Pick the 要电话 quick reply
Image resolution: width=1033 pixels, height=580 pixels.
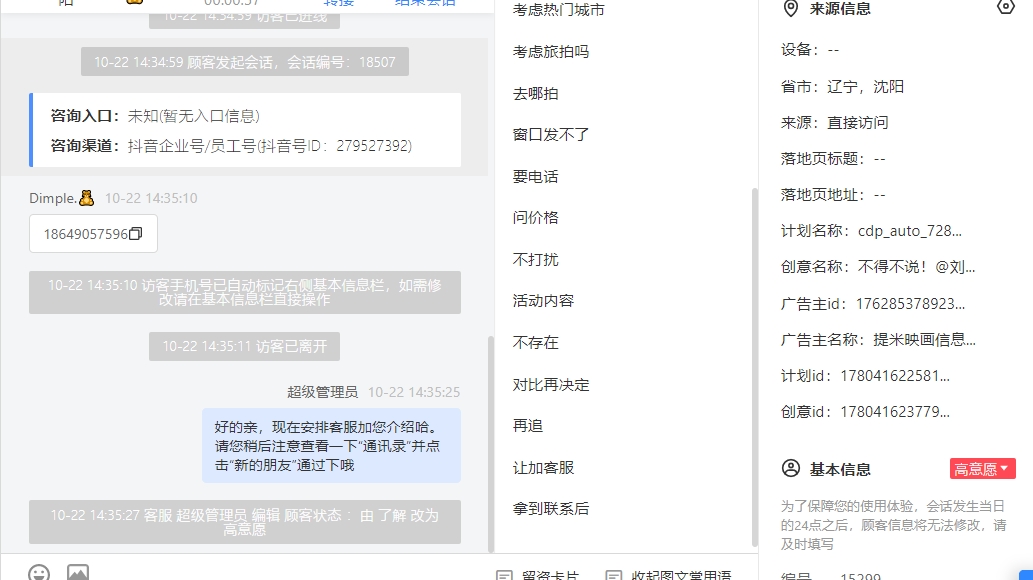(x=536, y=177)
